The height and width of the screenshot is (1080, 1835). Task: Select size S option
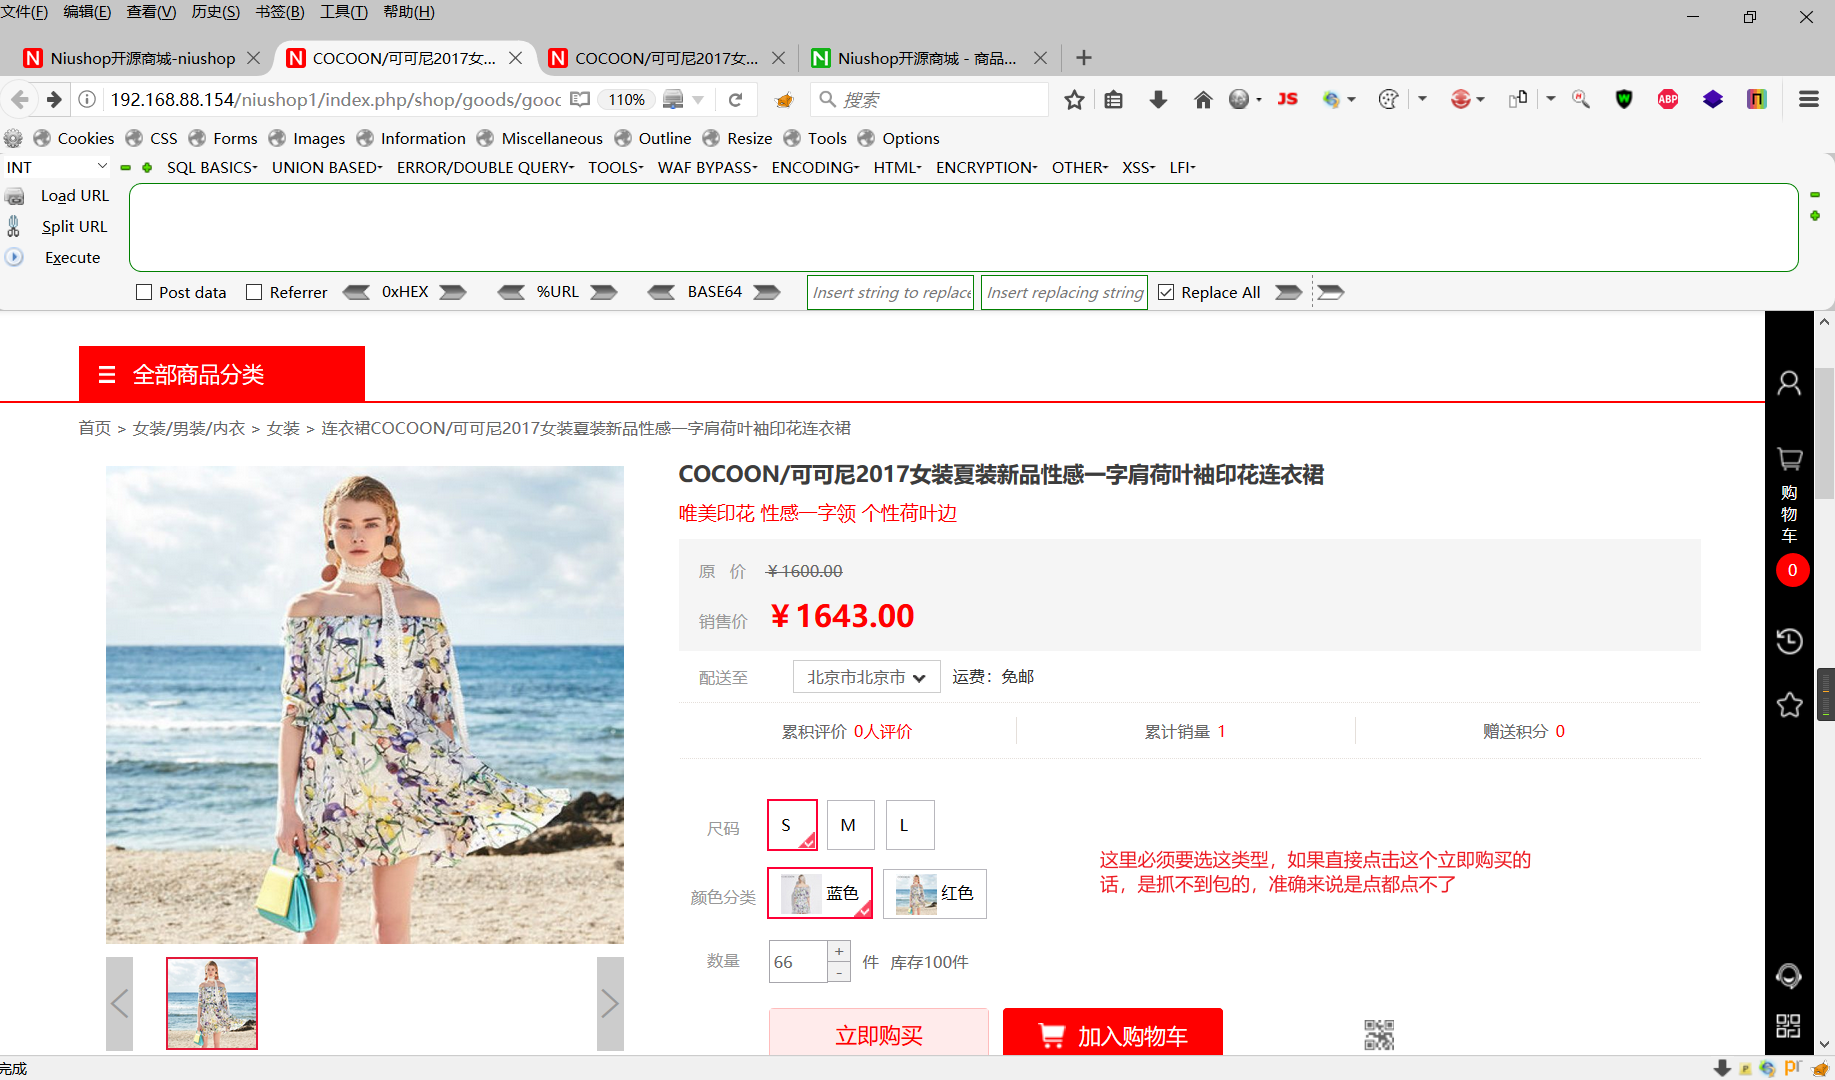click(792, 825)
